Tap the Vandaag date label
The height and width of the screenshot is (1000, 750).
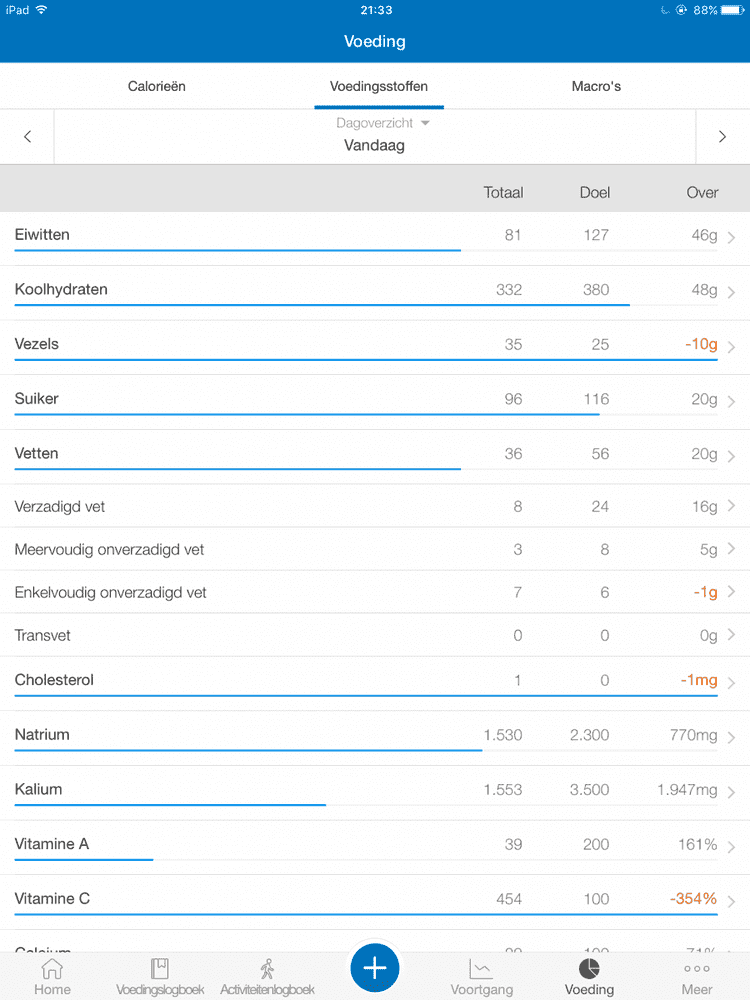[374, 146]
